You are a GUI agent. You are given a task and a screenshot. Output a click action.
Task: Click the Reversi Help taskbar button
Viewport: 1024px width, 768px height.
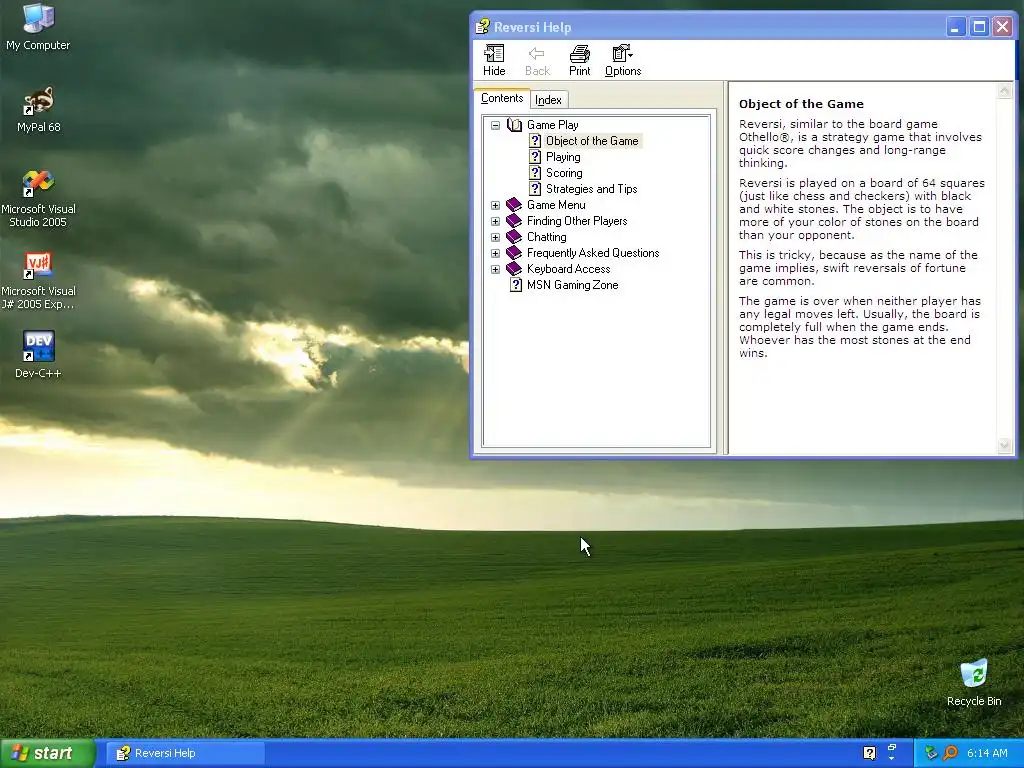point(185,753)
